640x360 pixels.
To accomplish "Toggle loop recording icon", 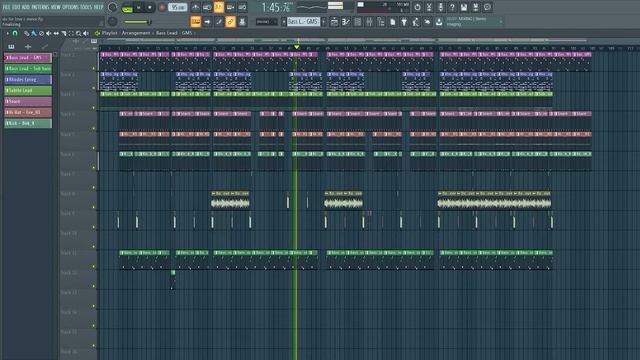I will (x=242, y=7).
